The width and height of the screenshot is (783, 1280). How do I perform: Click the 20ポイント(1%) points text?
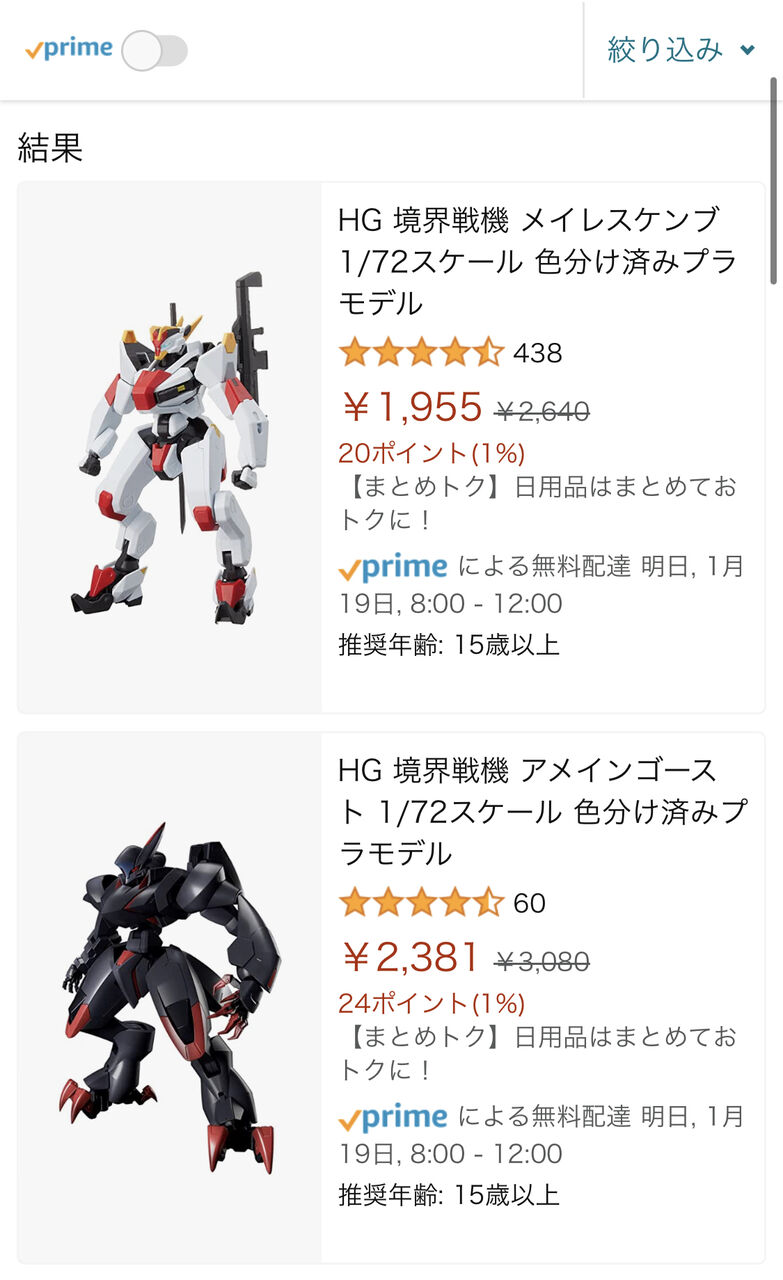point(432,453)
